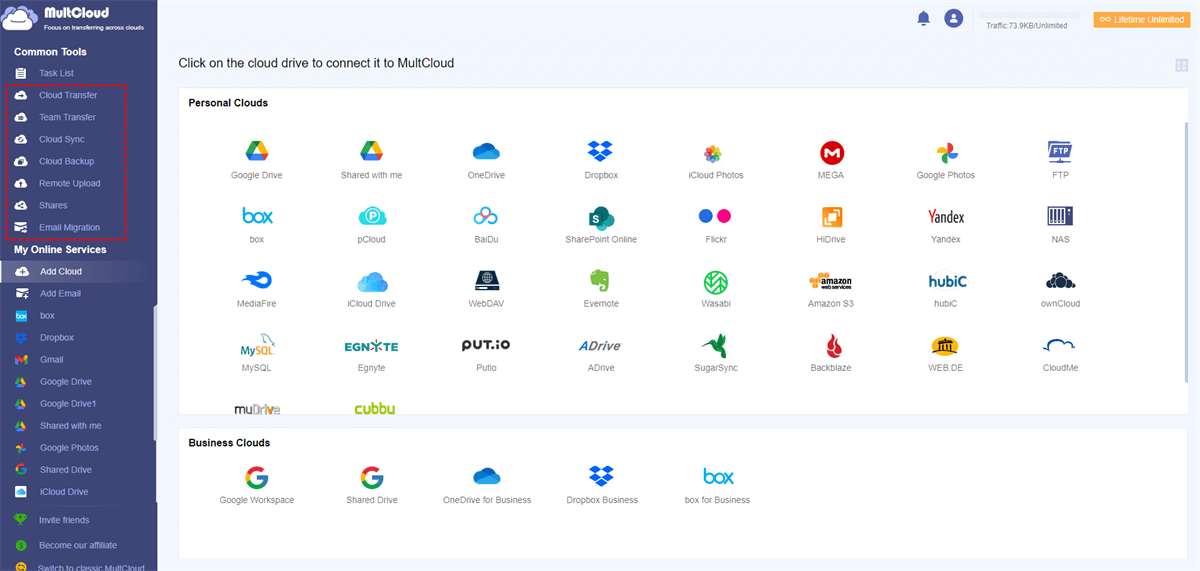The height and width of the screenshot is (571, 1200).
Task: Select the Shared with me cloud icon
Action: [371, 152]
